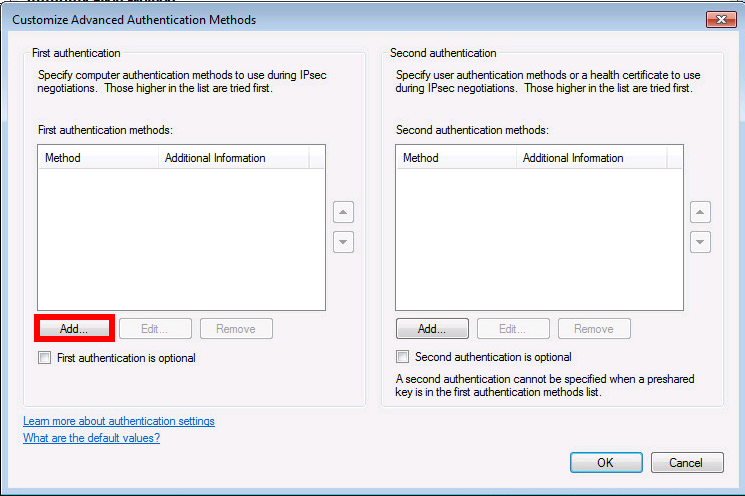Sort first list by Method column header
The width and height of the screenshot is (745, 496).
click(98, 158)
